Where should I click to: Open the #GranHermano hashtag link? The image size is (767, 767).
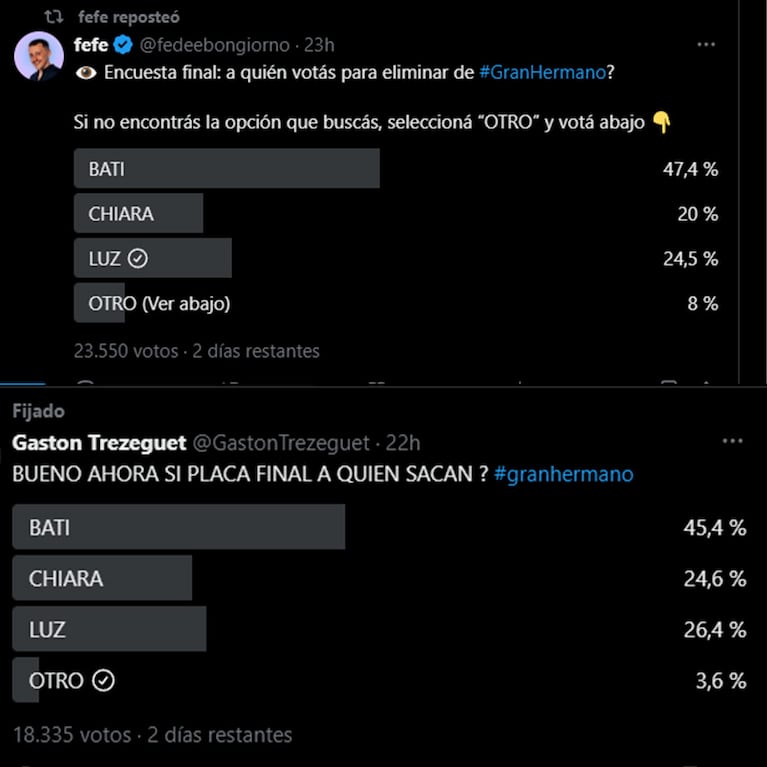pyautogui.click(x=542, y=72)
